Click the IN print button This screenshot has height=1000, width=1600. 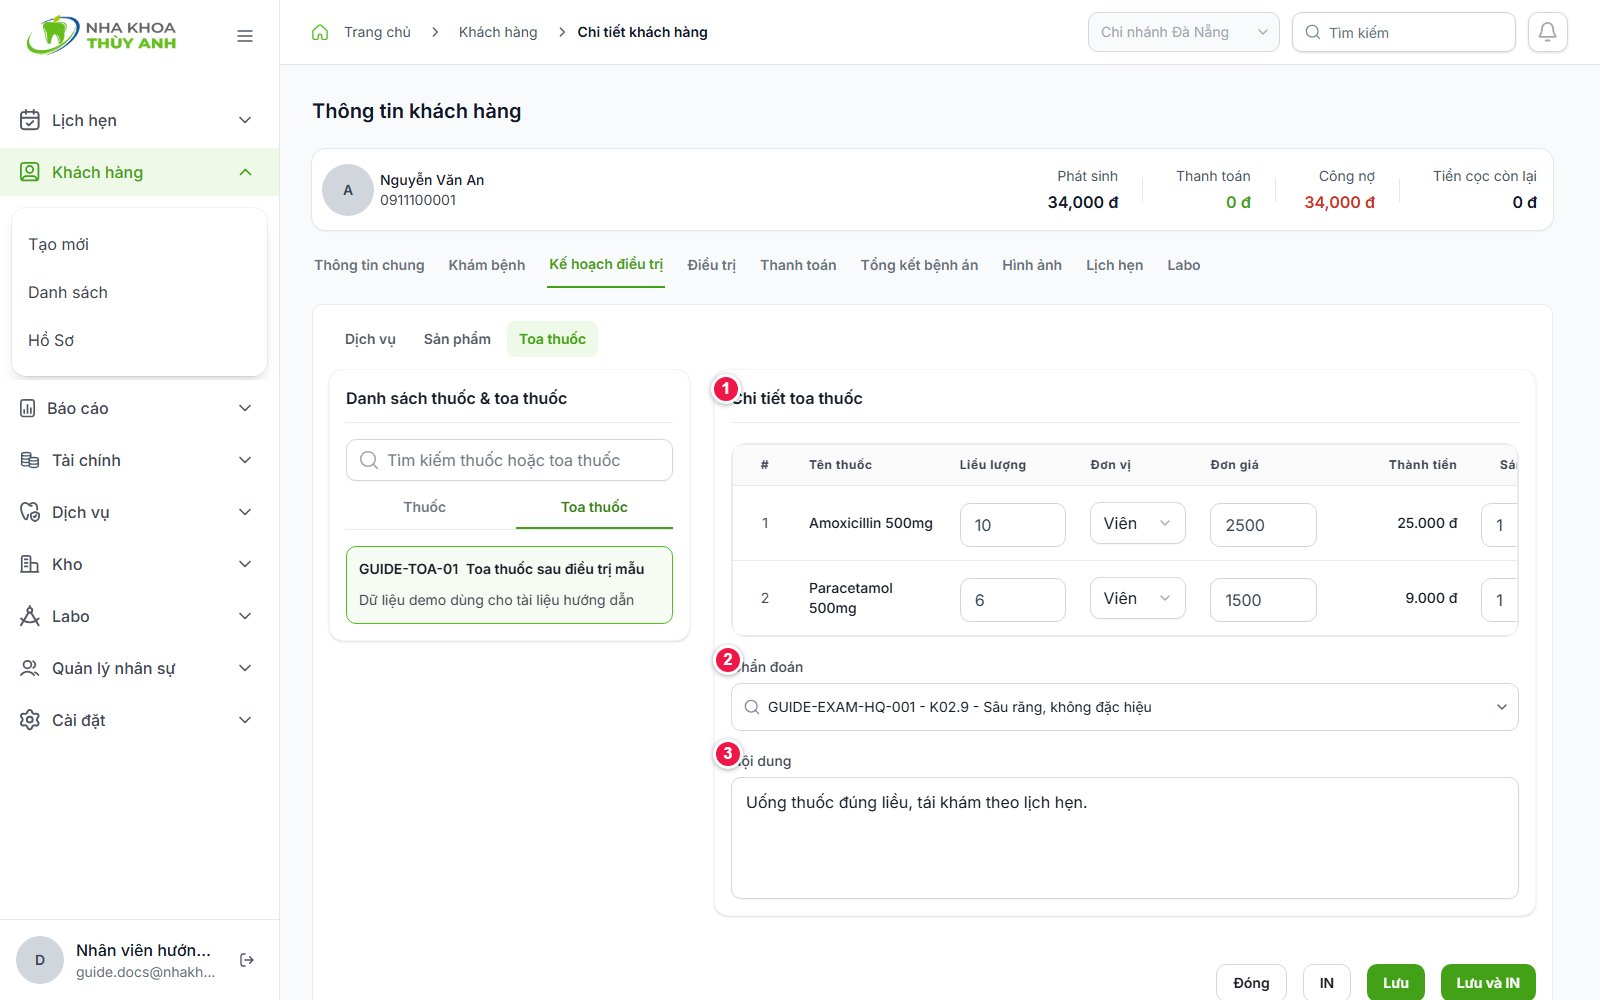point(1326,983)
